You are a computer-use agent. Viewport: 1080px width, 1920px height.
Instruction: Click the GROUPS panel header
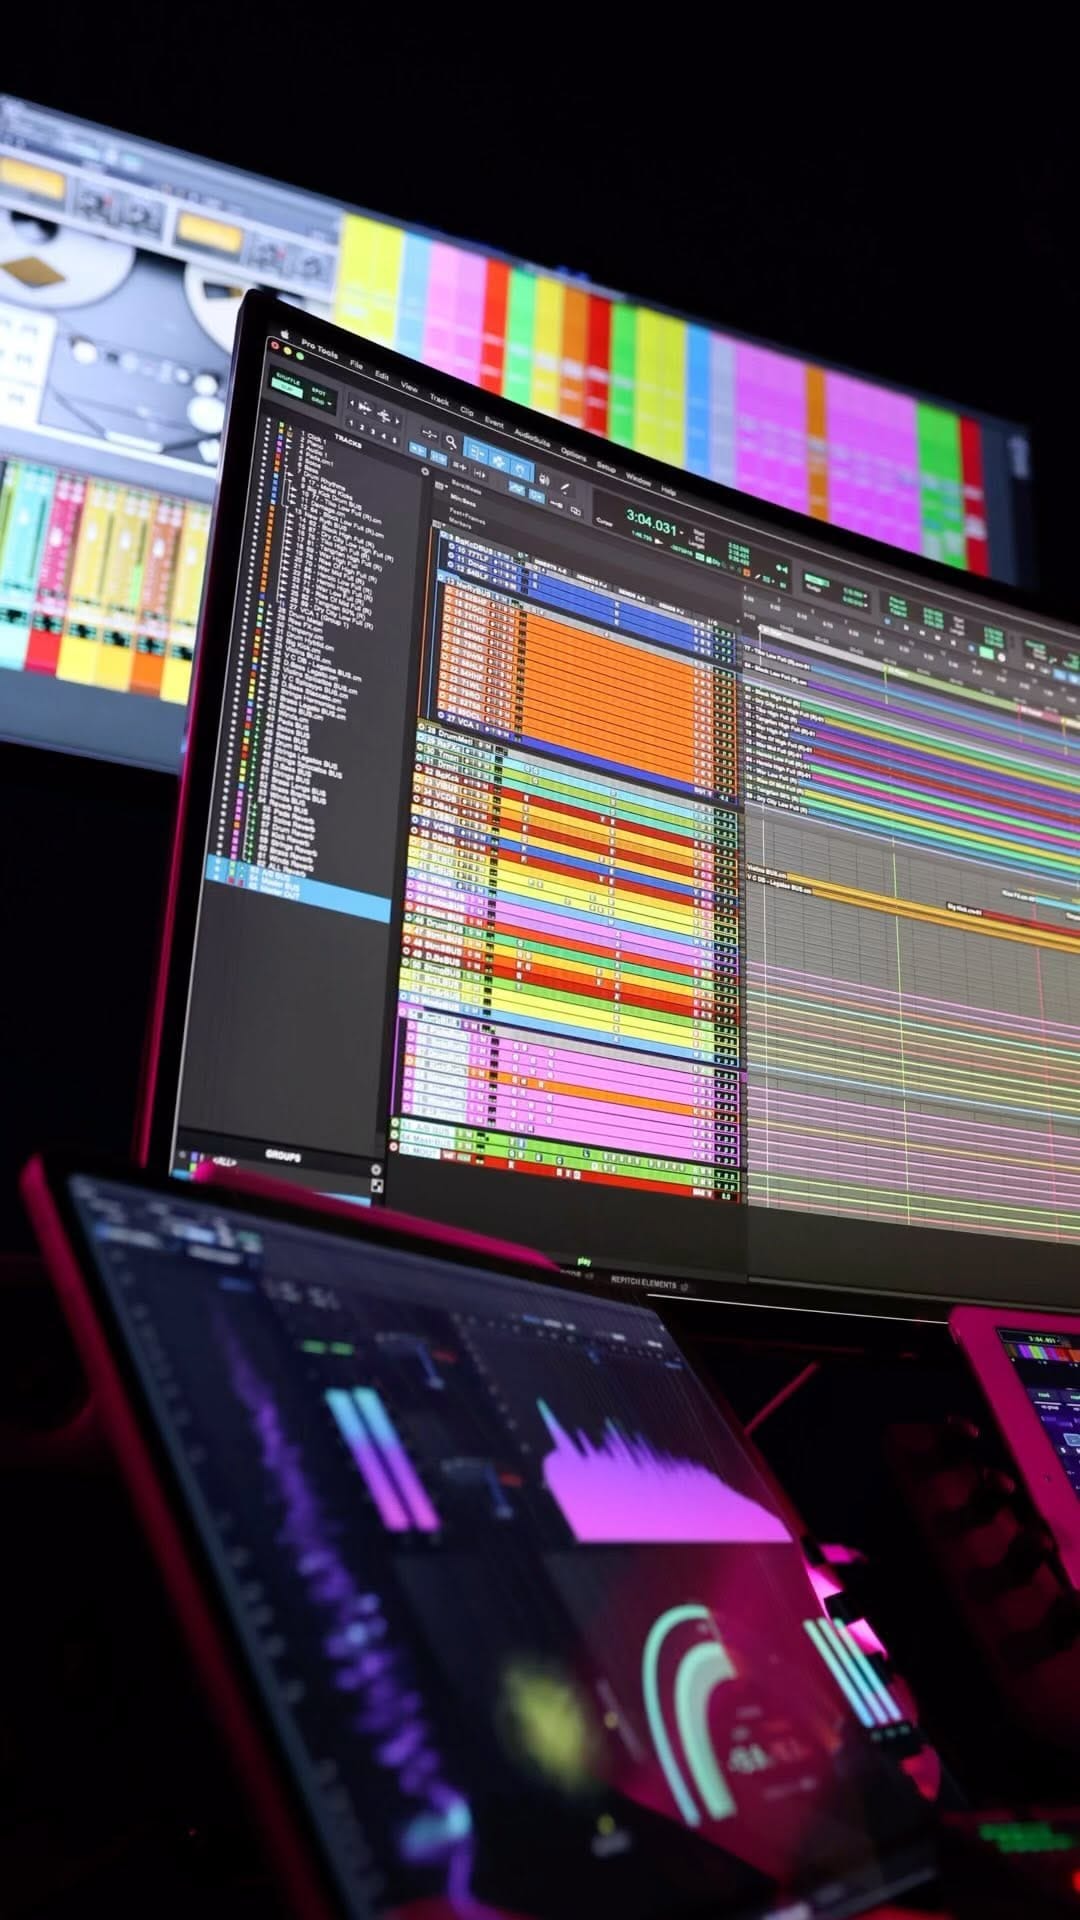pos(283,1156)
